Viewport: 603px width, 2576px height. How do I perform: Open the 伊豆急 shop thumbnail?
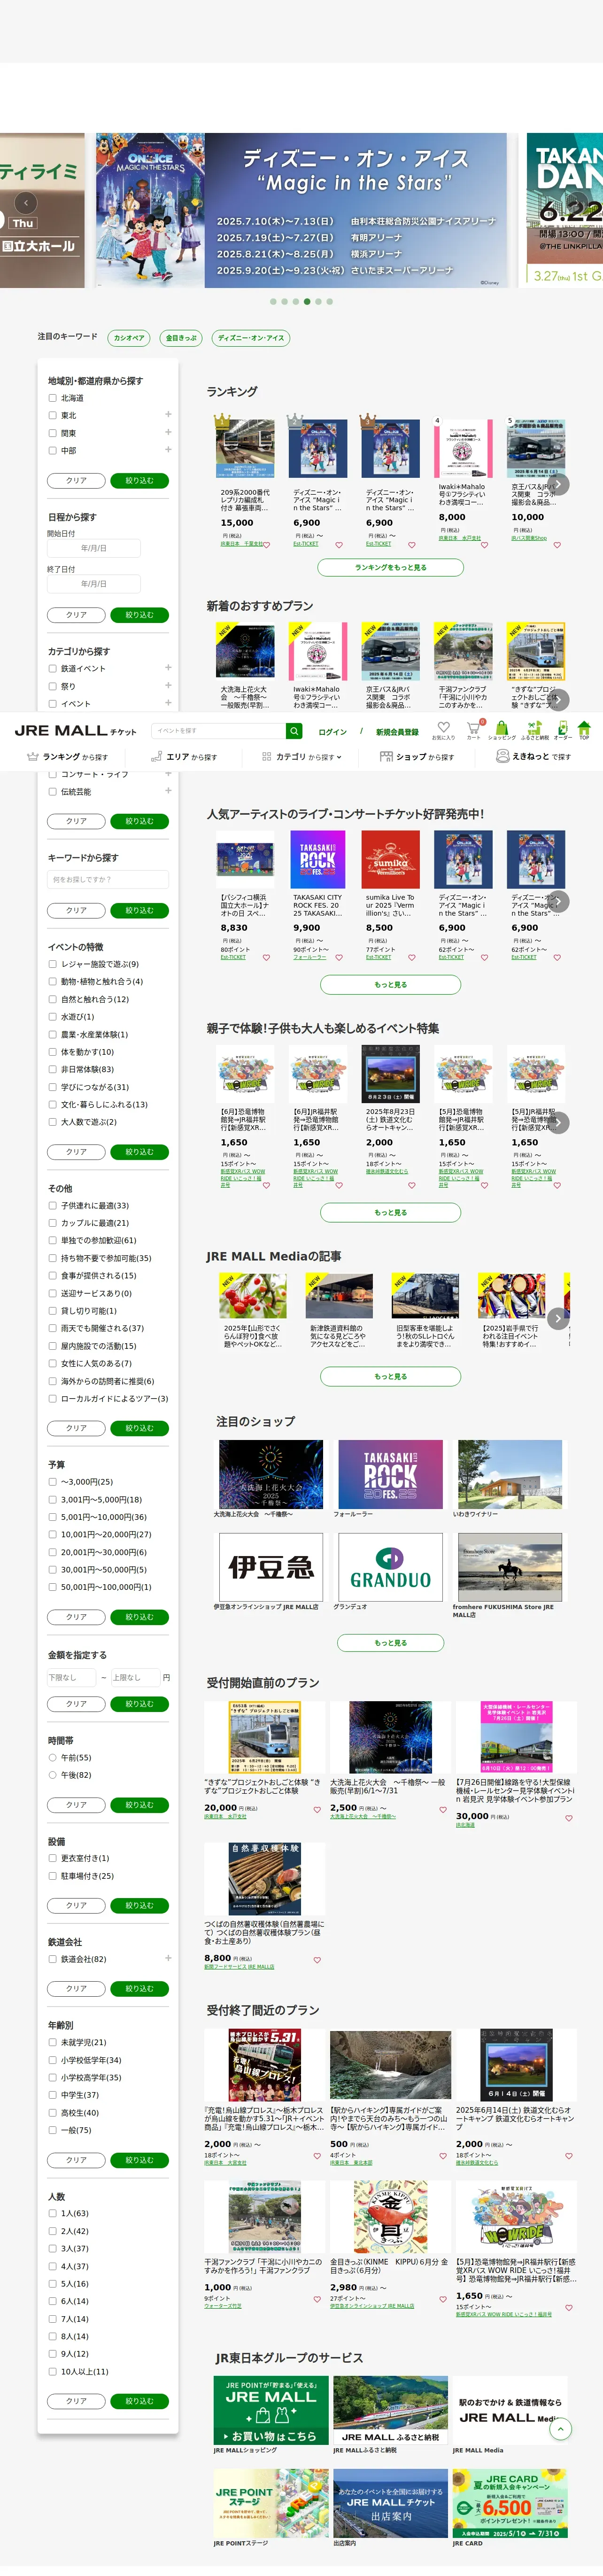pyautogui.click(x=270, y=1567)
